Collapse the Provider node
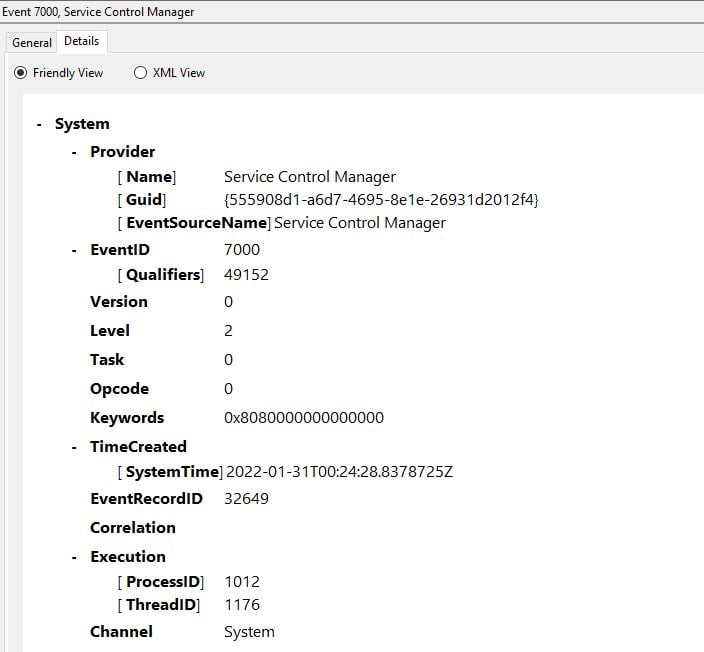 [x=75, y=152]
